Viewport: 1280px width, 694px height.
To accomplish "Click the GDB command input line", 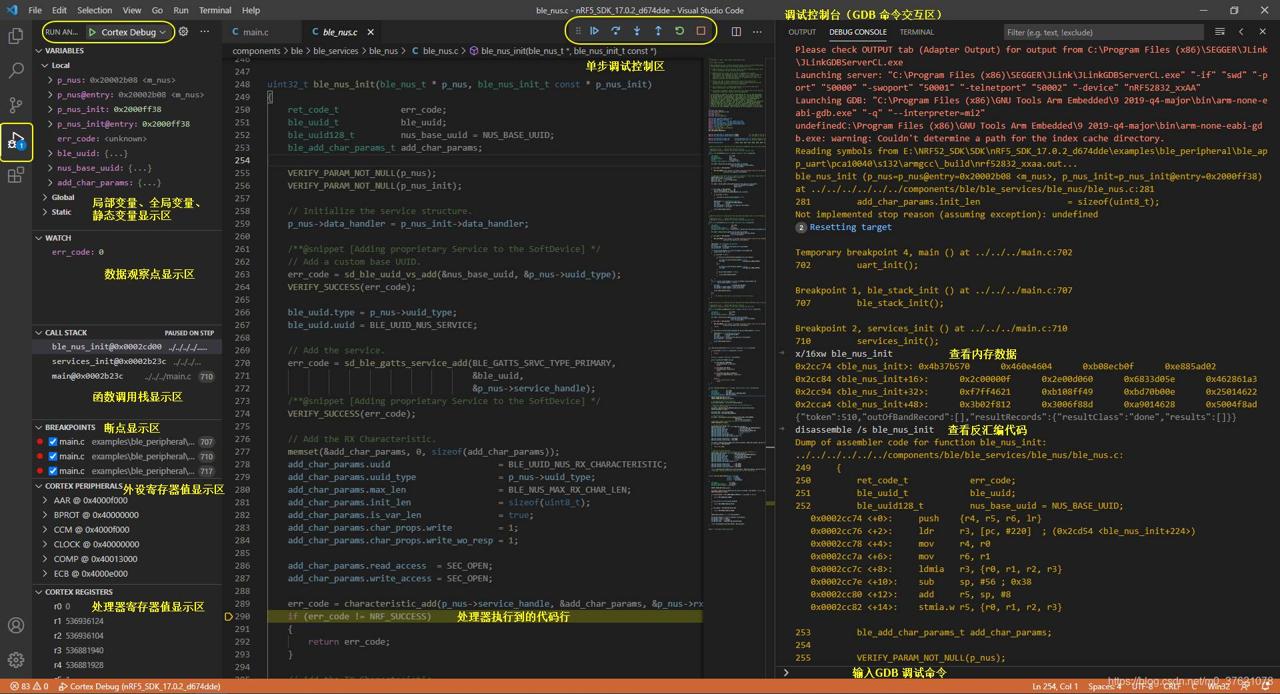I will 1032,672.
